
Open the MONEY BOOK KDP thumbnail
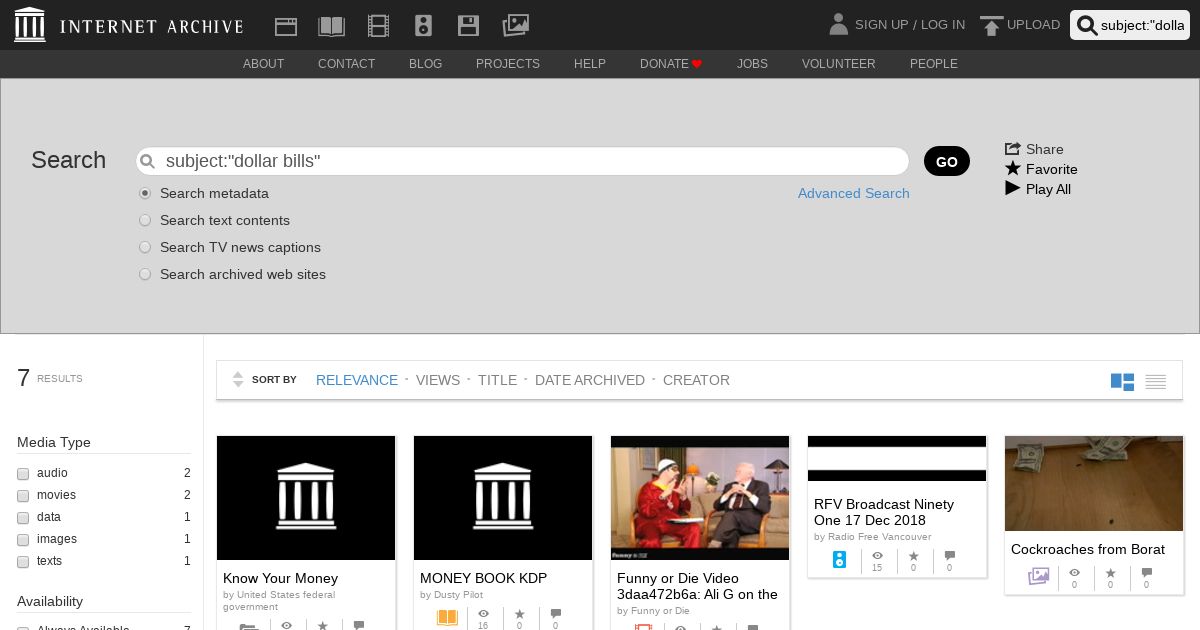tap(503, 498)
